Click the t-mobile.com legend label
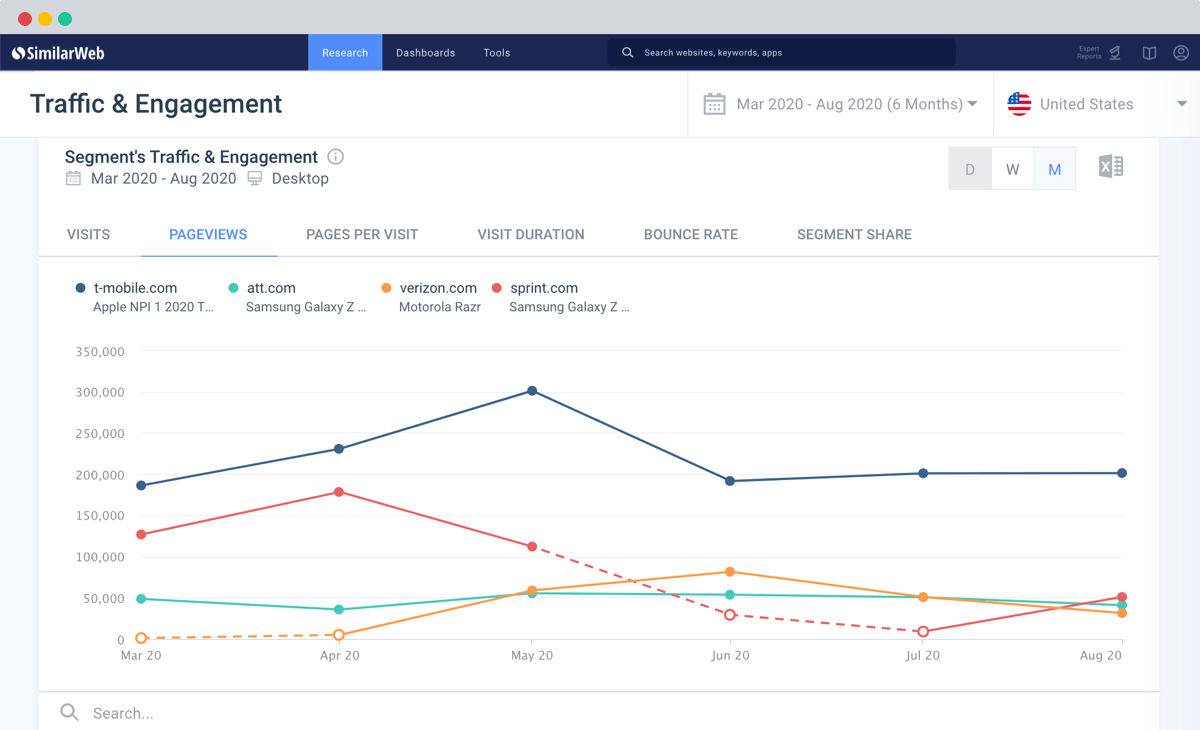The width and height of the screenshot is (1200, 730). pyautogui.click(x=135, y=288)
